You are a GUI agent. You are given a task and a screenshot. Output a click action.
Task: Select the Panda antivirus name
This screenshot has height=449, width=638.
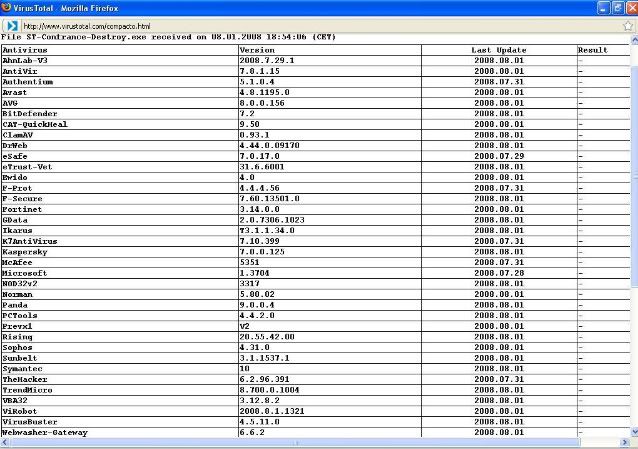point(15,305)
